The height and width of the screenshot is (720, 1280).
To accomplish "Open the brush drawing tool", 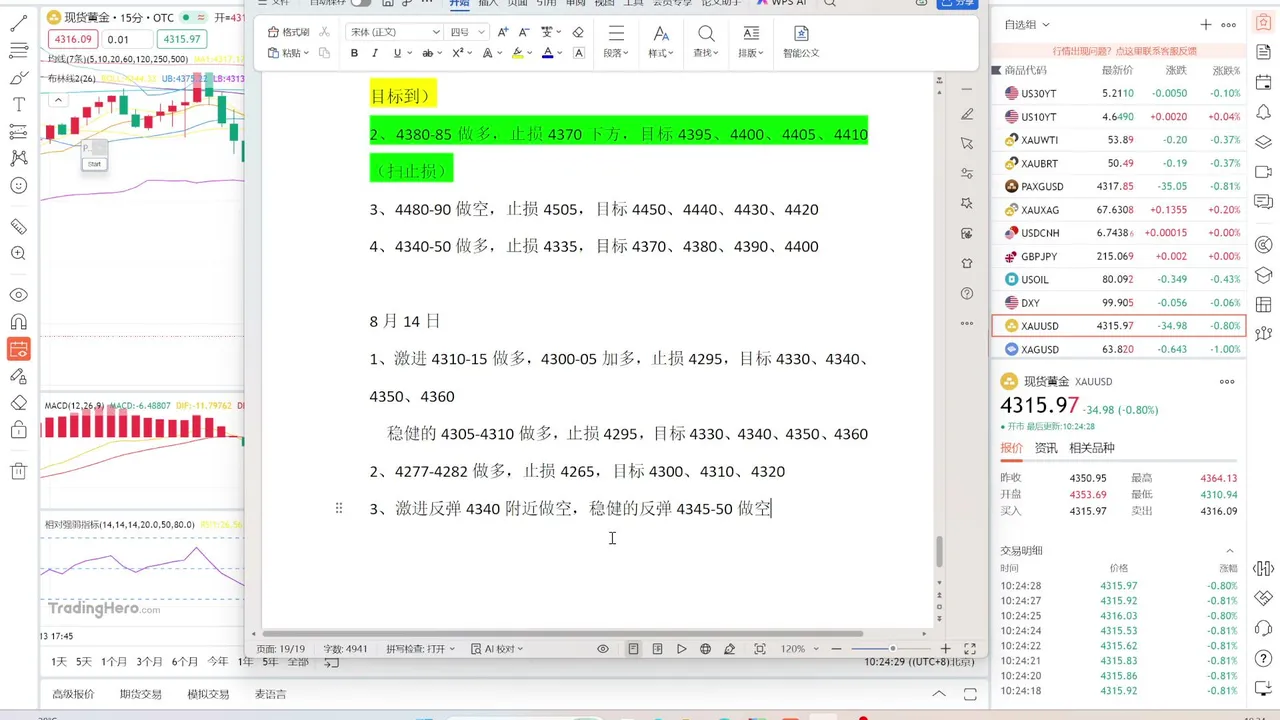I will point(18,77).
